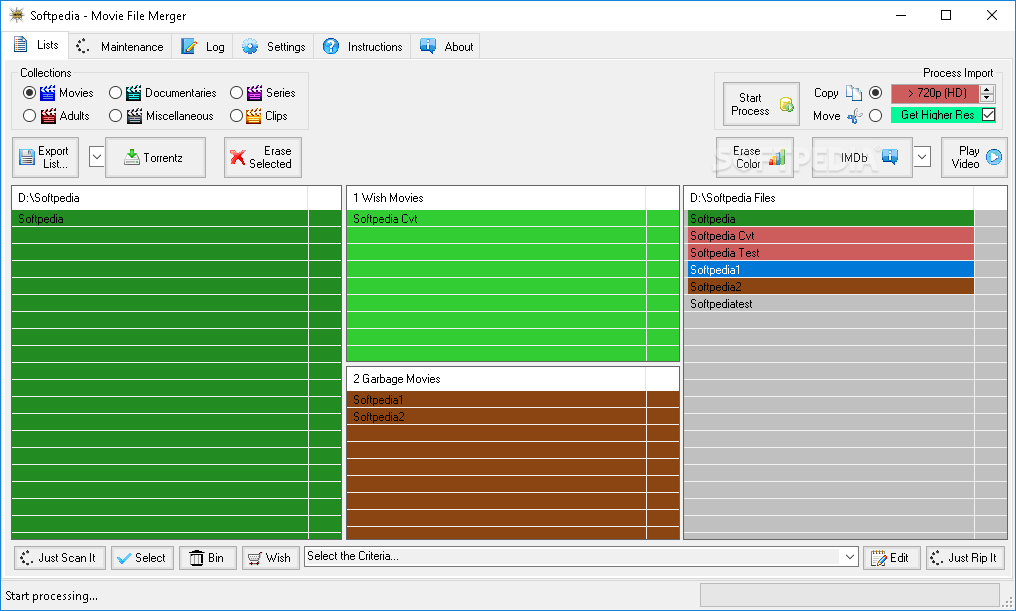Image resolution: width=1016 pixels, height=611 pixels.
Task: Click the Move scissors icon
Action: (x=855, y=116)
